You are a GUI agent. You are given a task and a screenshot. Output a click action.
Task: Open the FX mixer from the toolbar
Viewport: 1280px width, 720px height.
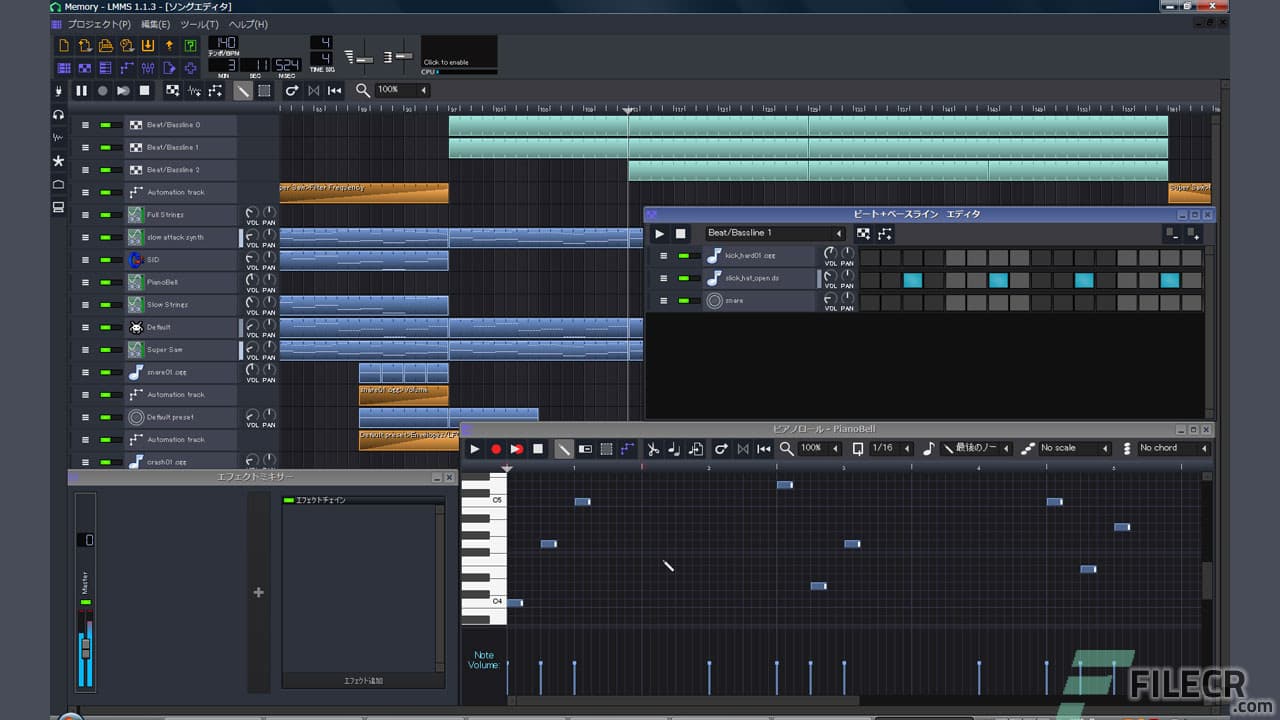tap(146, 68)
